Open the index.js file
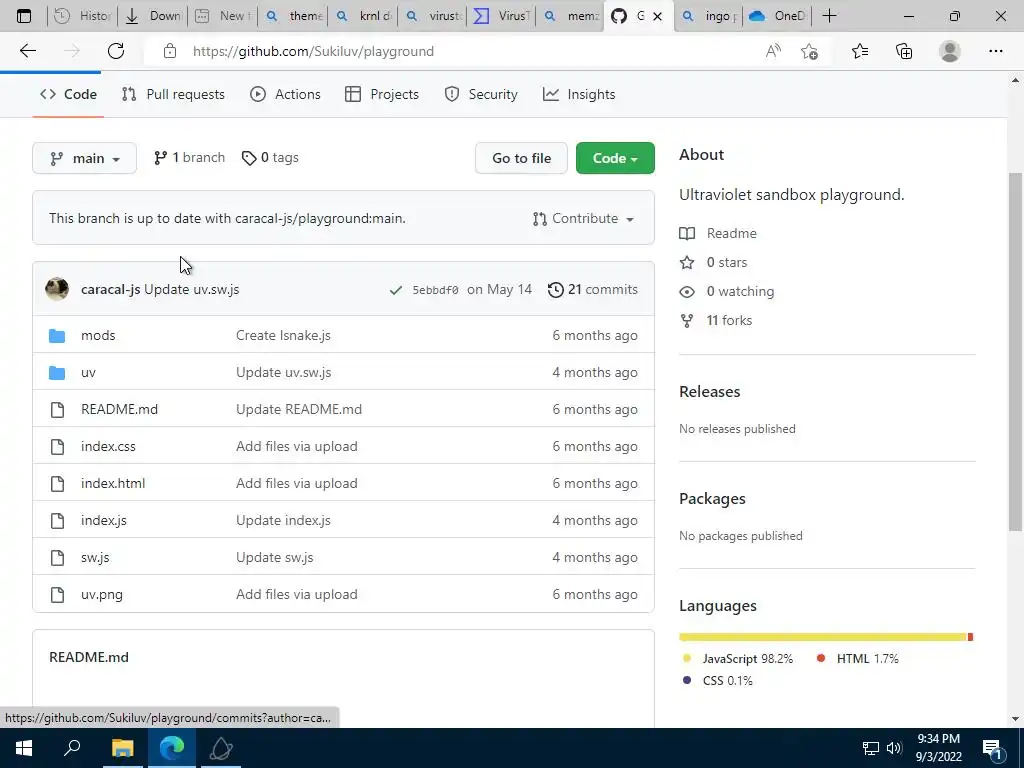Viewport: 1024px width, 768px height. (x=104, y=520)
